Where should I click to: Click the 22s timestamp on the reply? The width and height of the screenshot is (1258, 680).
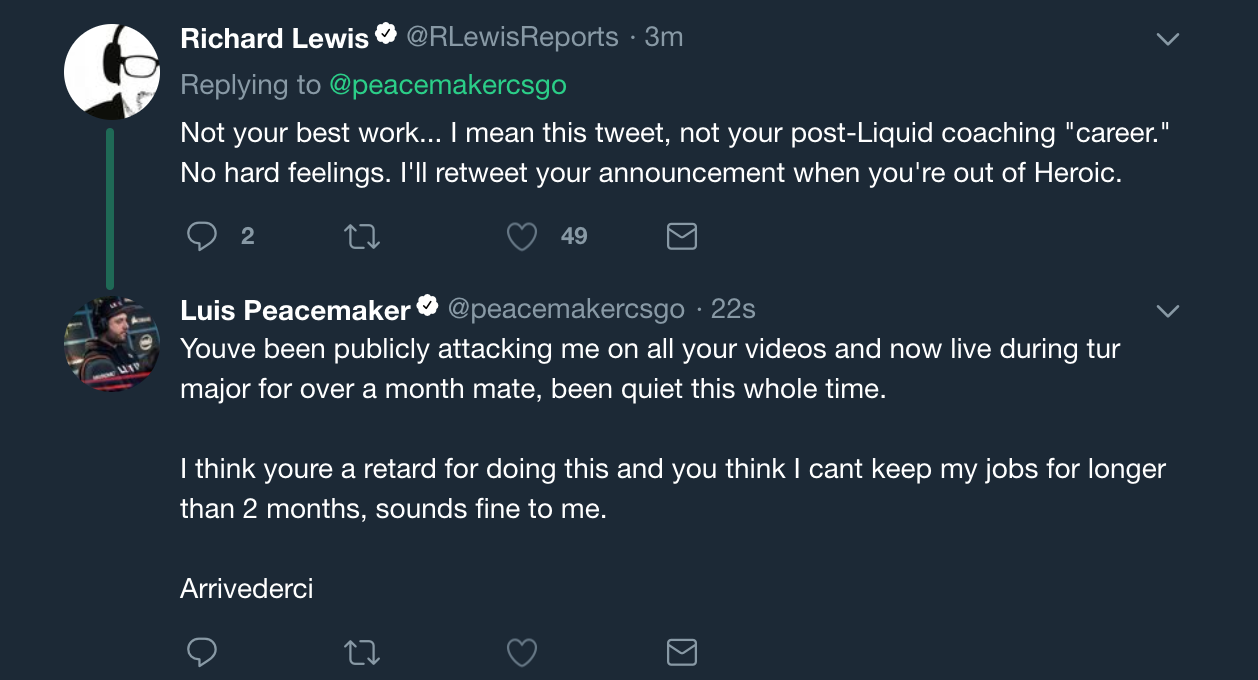click(733, 309)
